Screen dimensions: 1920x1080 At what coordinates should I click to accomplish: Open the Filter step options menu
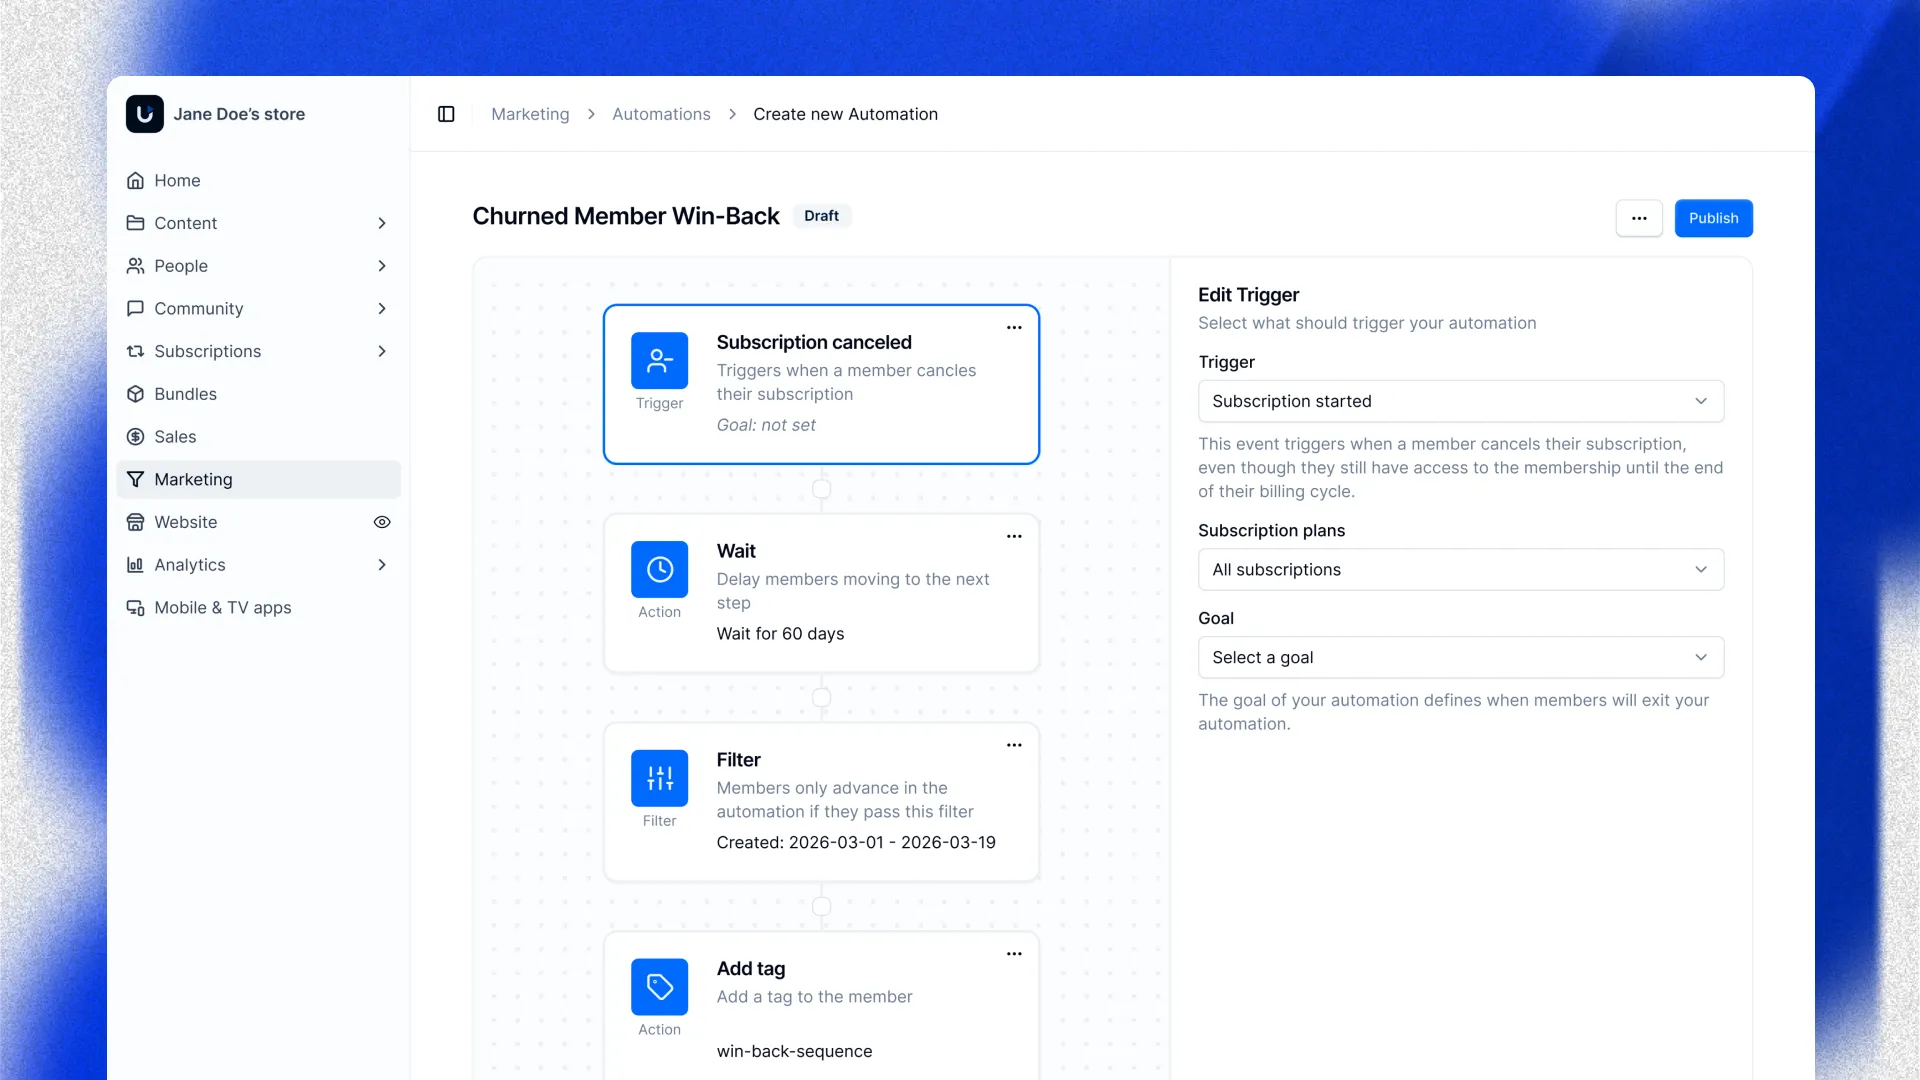click(x=1014, y=746)
